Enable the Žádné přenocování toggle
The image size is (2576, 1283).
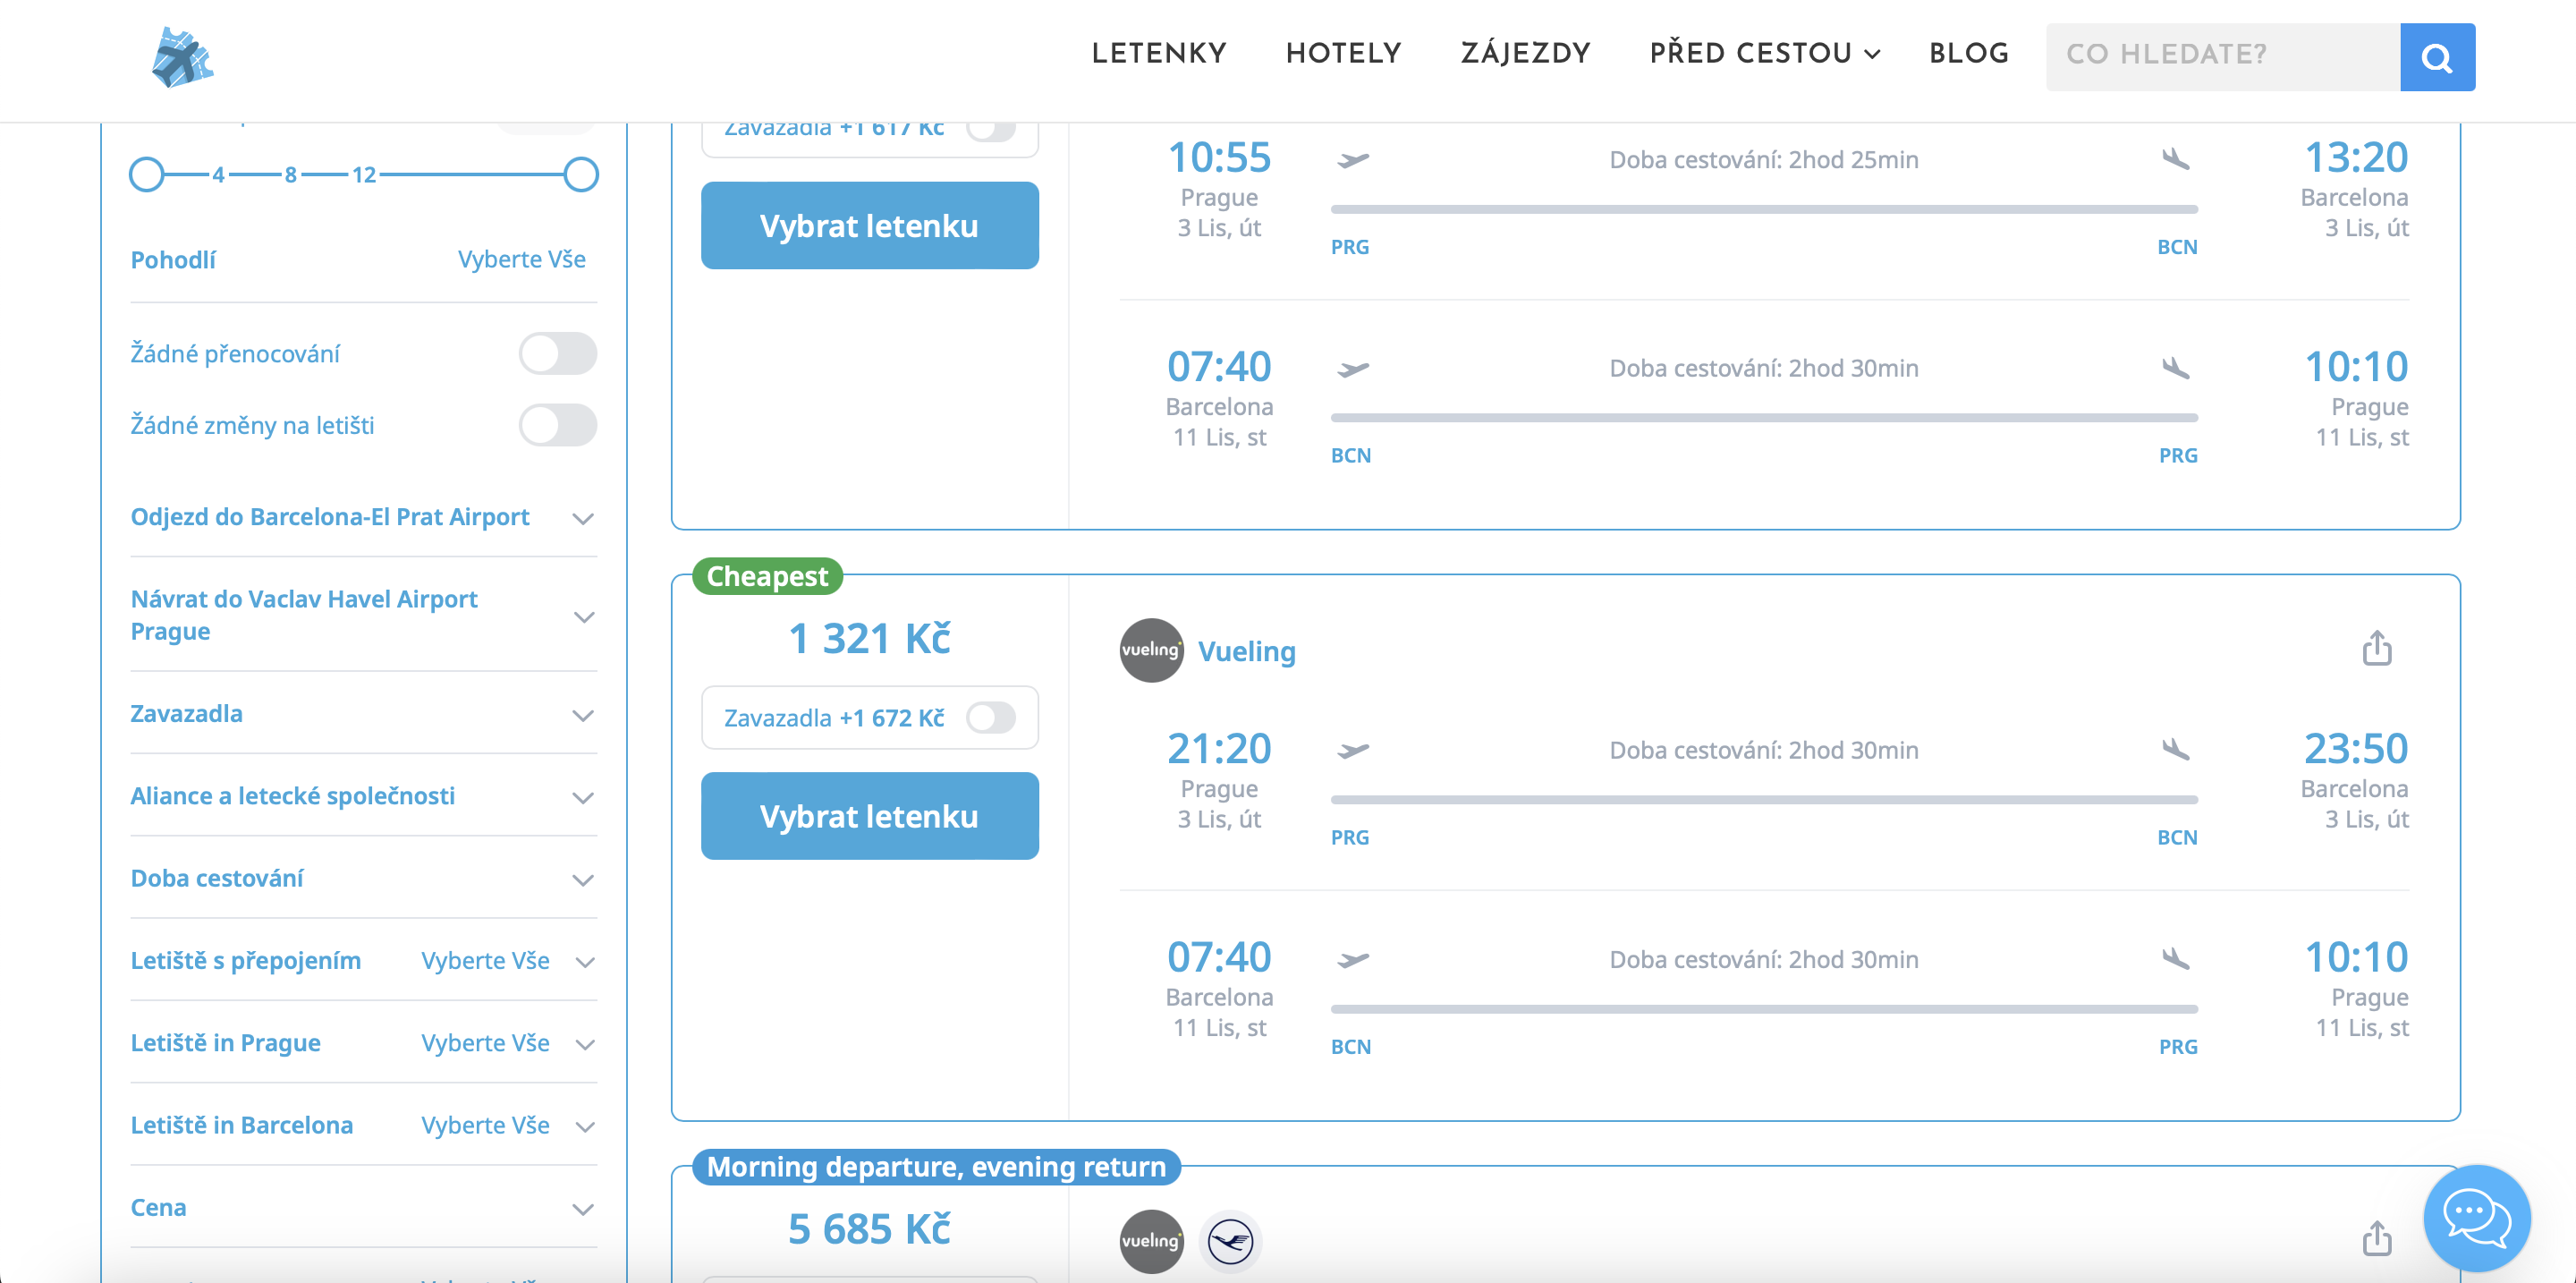pos(557,354)
